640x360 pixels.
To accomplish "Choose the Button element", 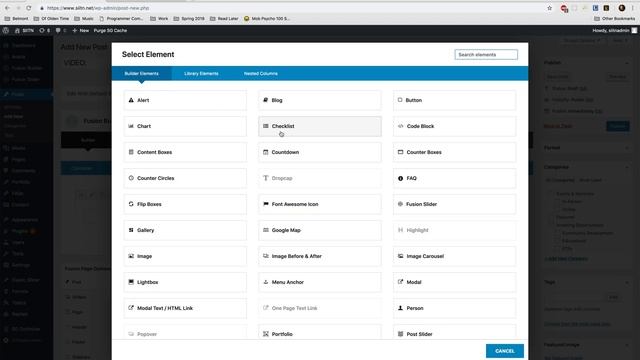I will [x=454, y=100].
